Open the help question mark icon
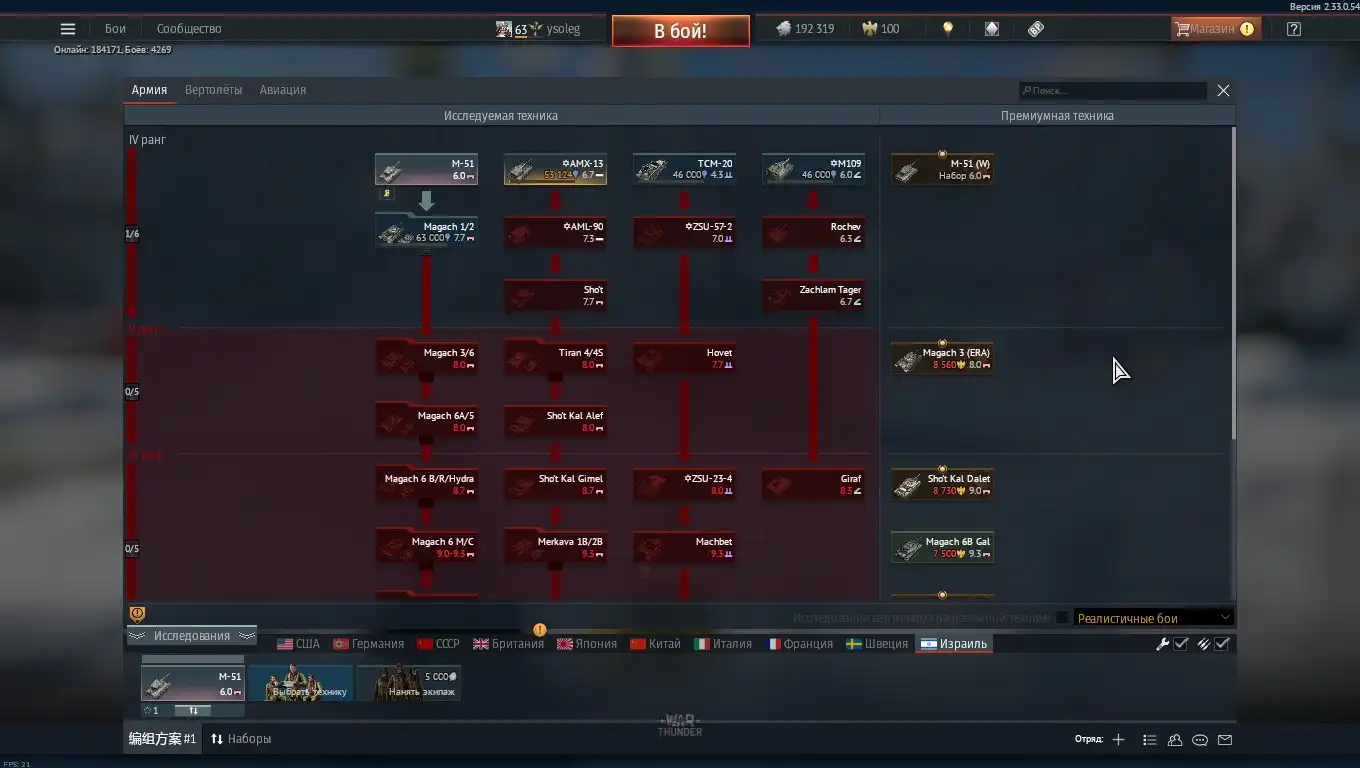 (x=1294, y=29)
